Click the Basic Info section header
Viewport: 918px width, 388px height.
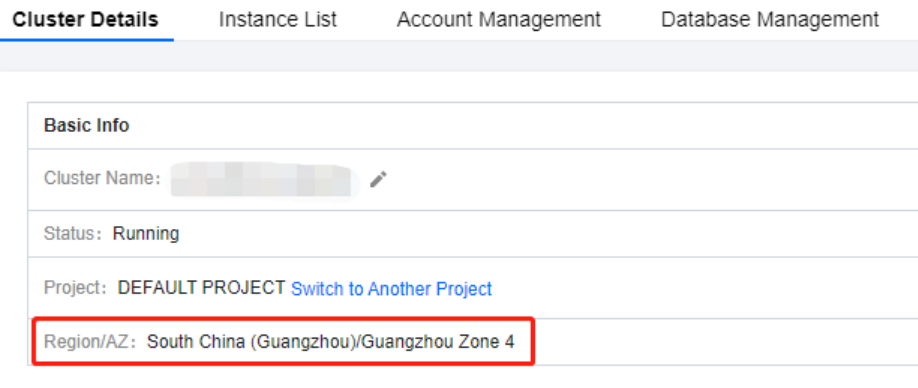87,125
